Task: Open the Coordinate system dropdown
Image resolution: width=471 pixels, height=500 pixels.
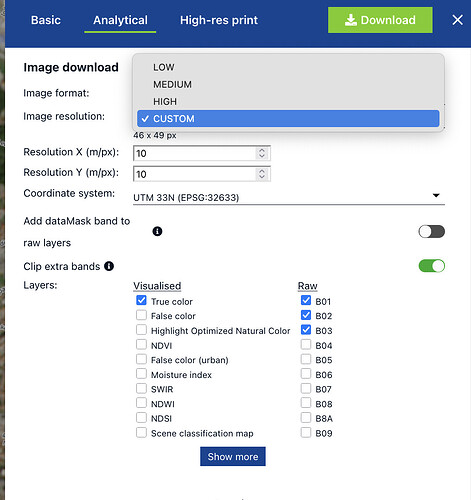Action: (x=289, y=197)
